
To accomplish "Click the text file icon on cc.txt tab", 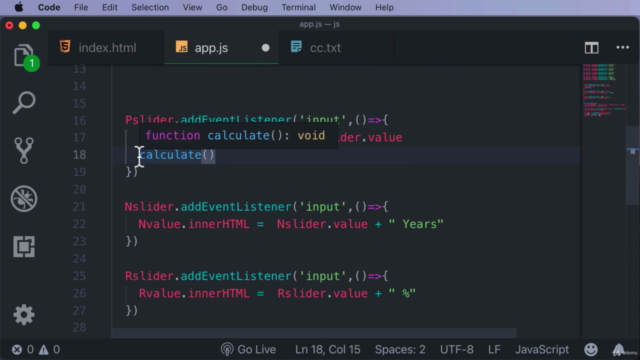I will click(x=296, y=47).
